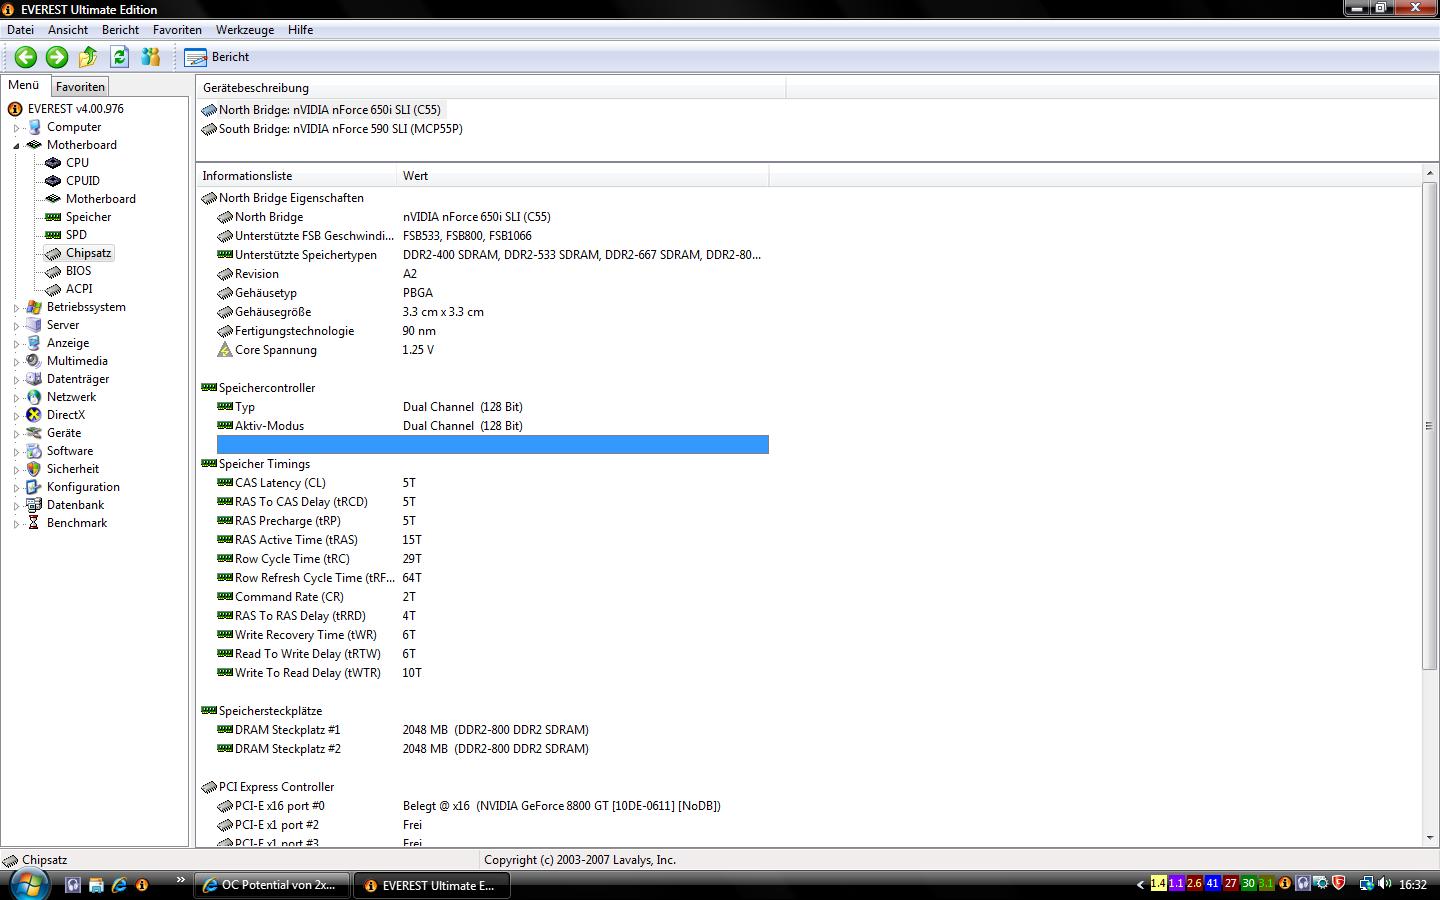Image resolution: width=1440 pixels, height=900 pixels.
Task: Select the DRAM Steckplatz #1 row
Action: [x=493, y=730]
